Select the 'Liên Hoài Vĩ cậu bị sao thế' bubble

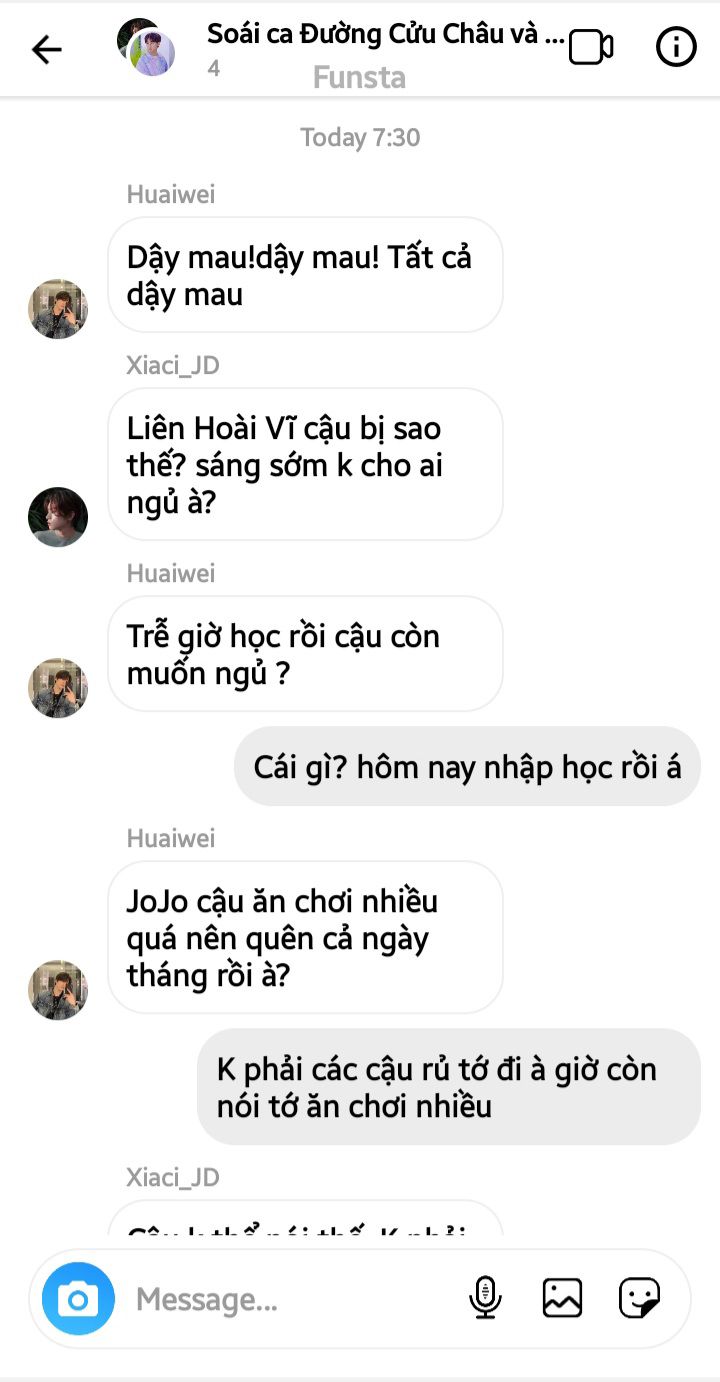pyautogui.click(x=305, y=465)
